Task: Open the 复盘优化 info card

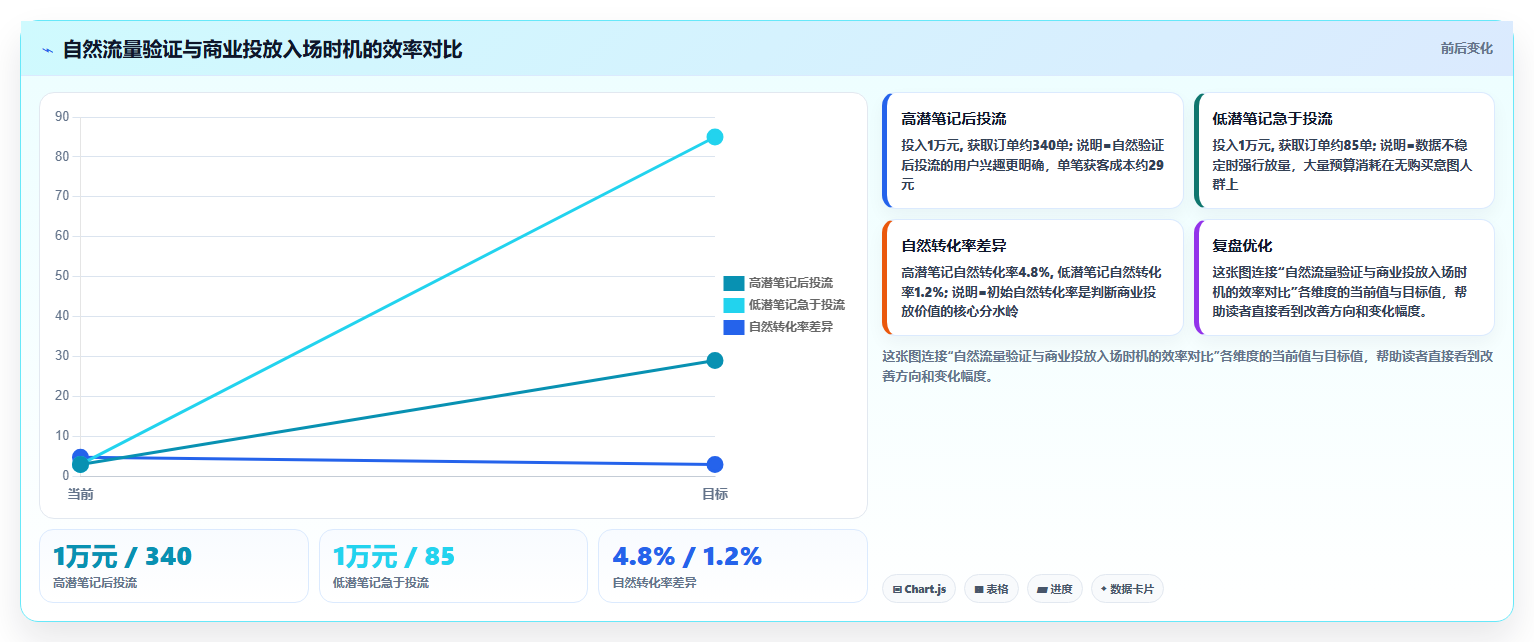Action: click(x=1344, y=277)
